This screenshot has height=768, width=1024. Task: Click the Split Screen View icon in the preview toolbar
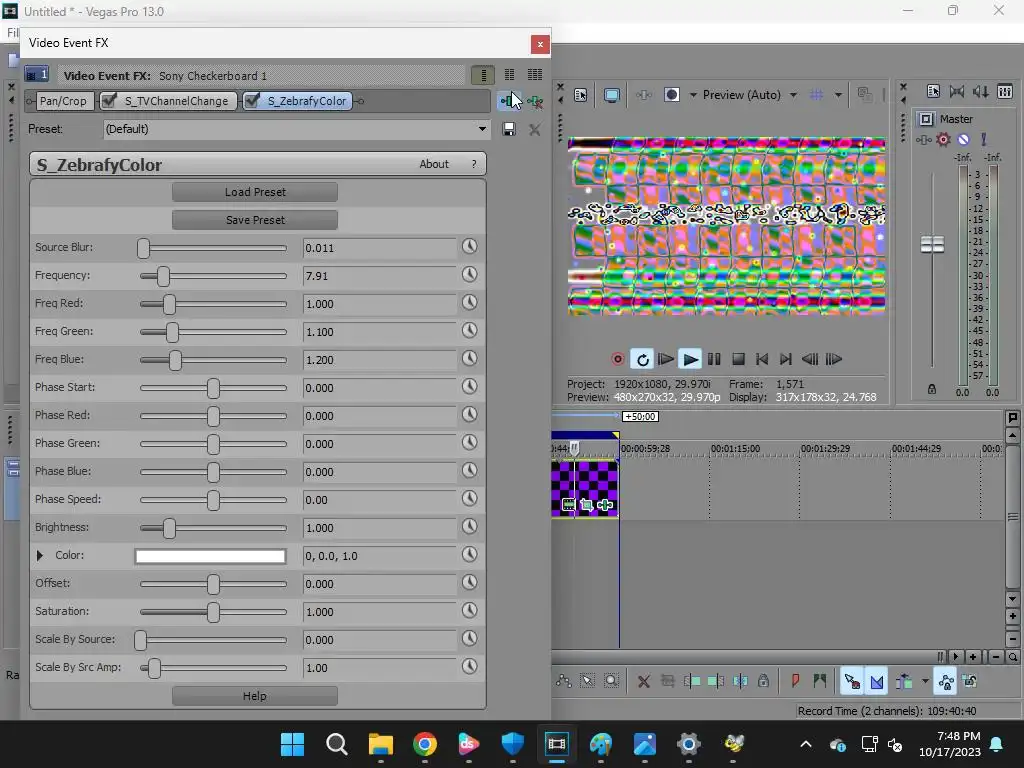coord(671,95)
